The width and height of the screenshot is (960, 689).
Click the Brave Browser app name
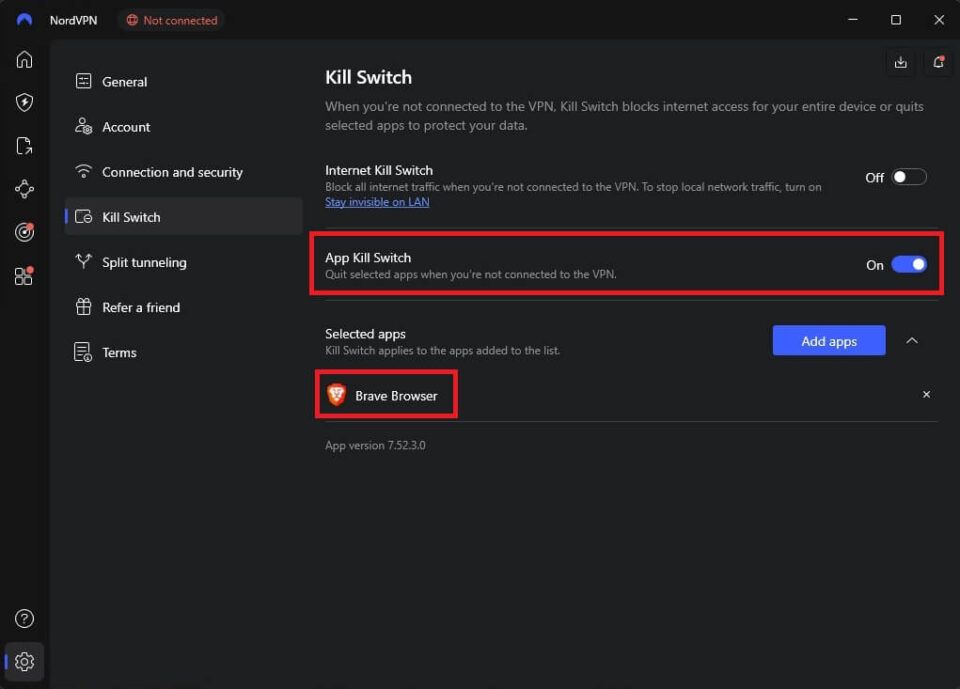coord(396,396)
